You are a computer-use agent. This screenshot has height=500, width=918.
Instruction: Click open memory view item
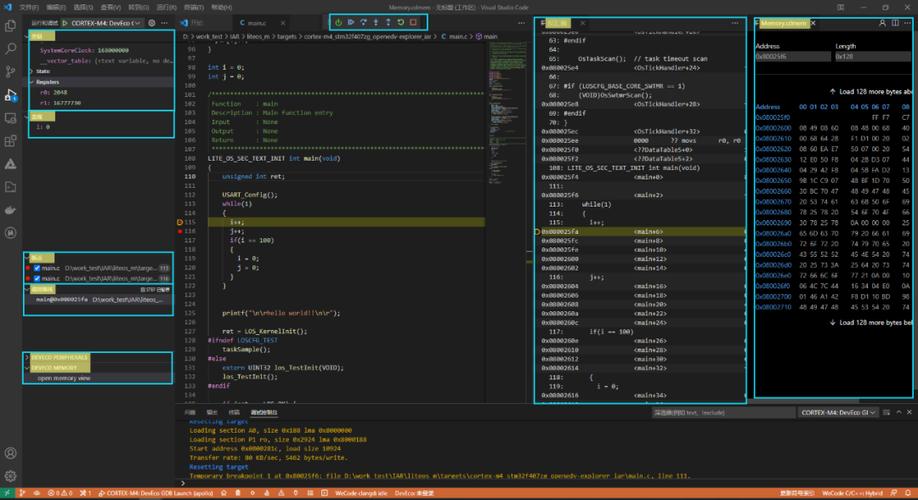coord(64,378)
